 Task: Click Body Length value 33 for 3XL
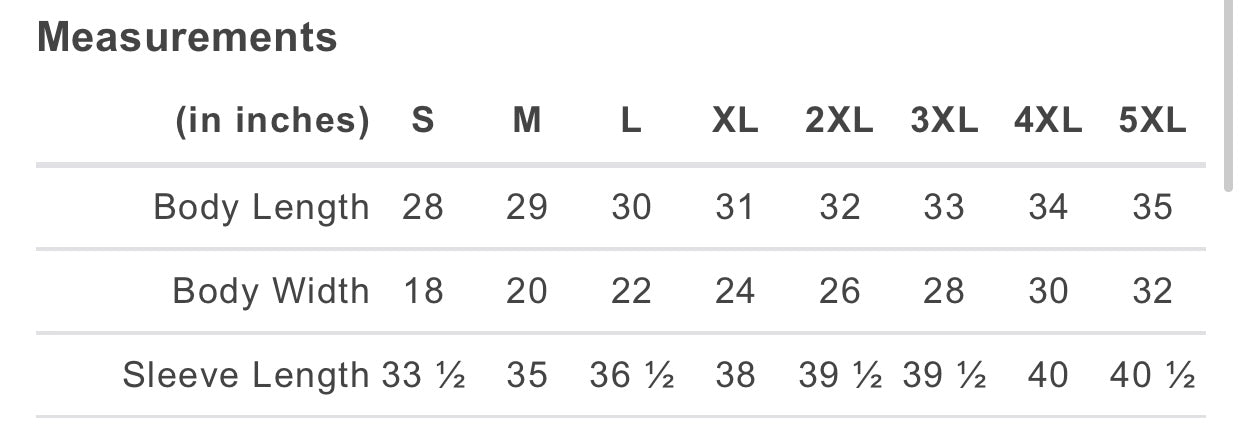click(x=944, y=207)
